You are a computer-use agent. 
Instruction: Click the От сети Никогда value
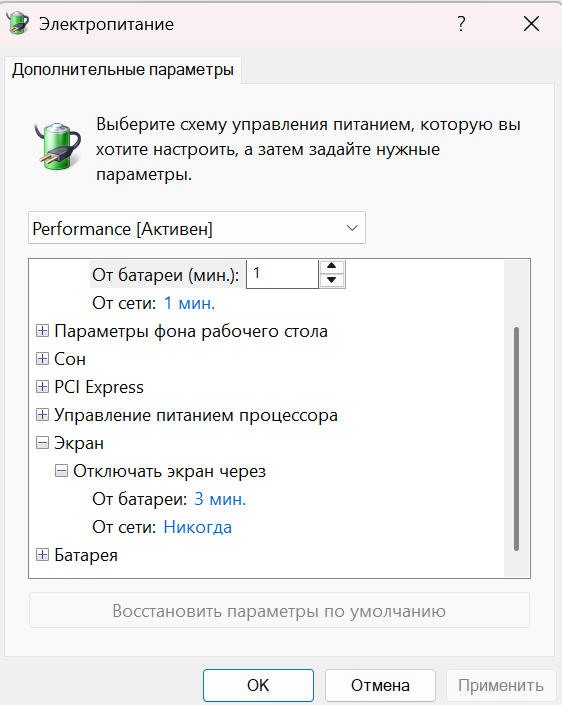(198, 527)
